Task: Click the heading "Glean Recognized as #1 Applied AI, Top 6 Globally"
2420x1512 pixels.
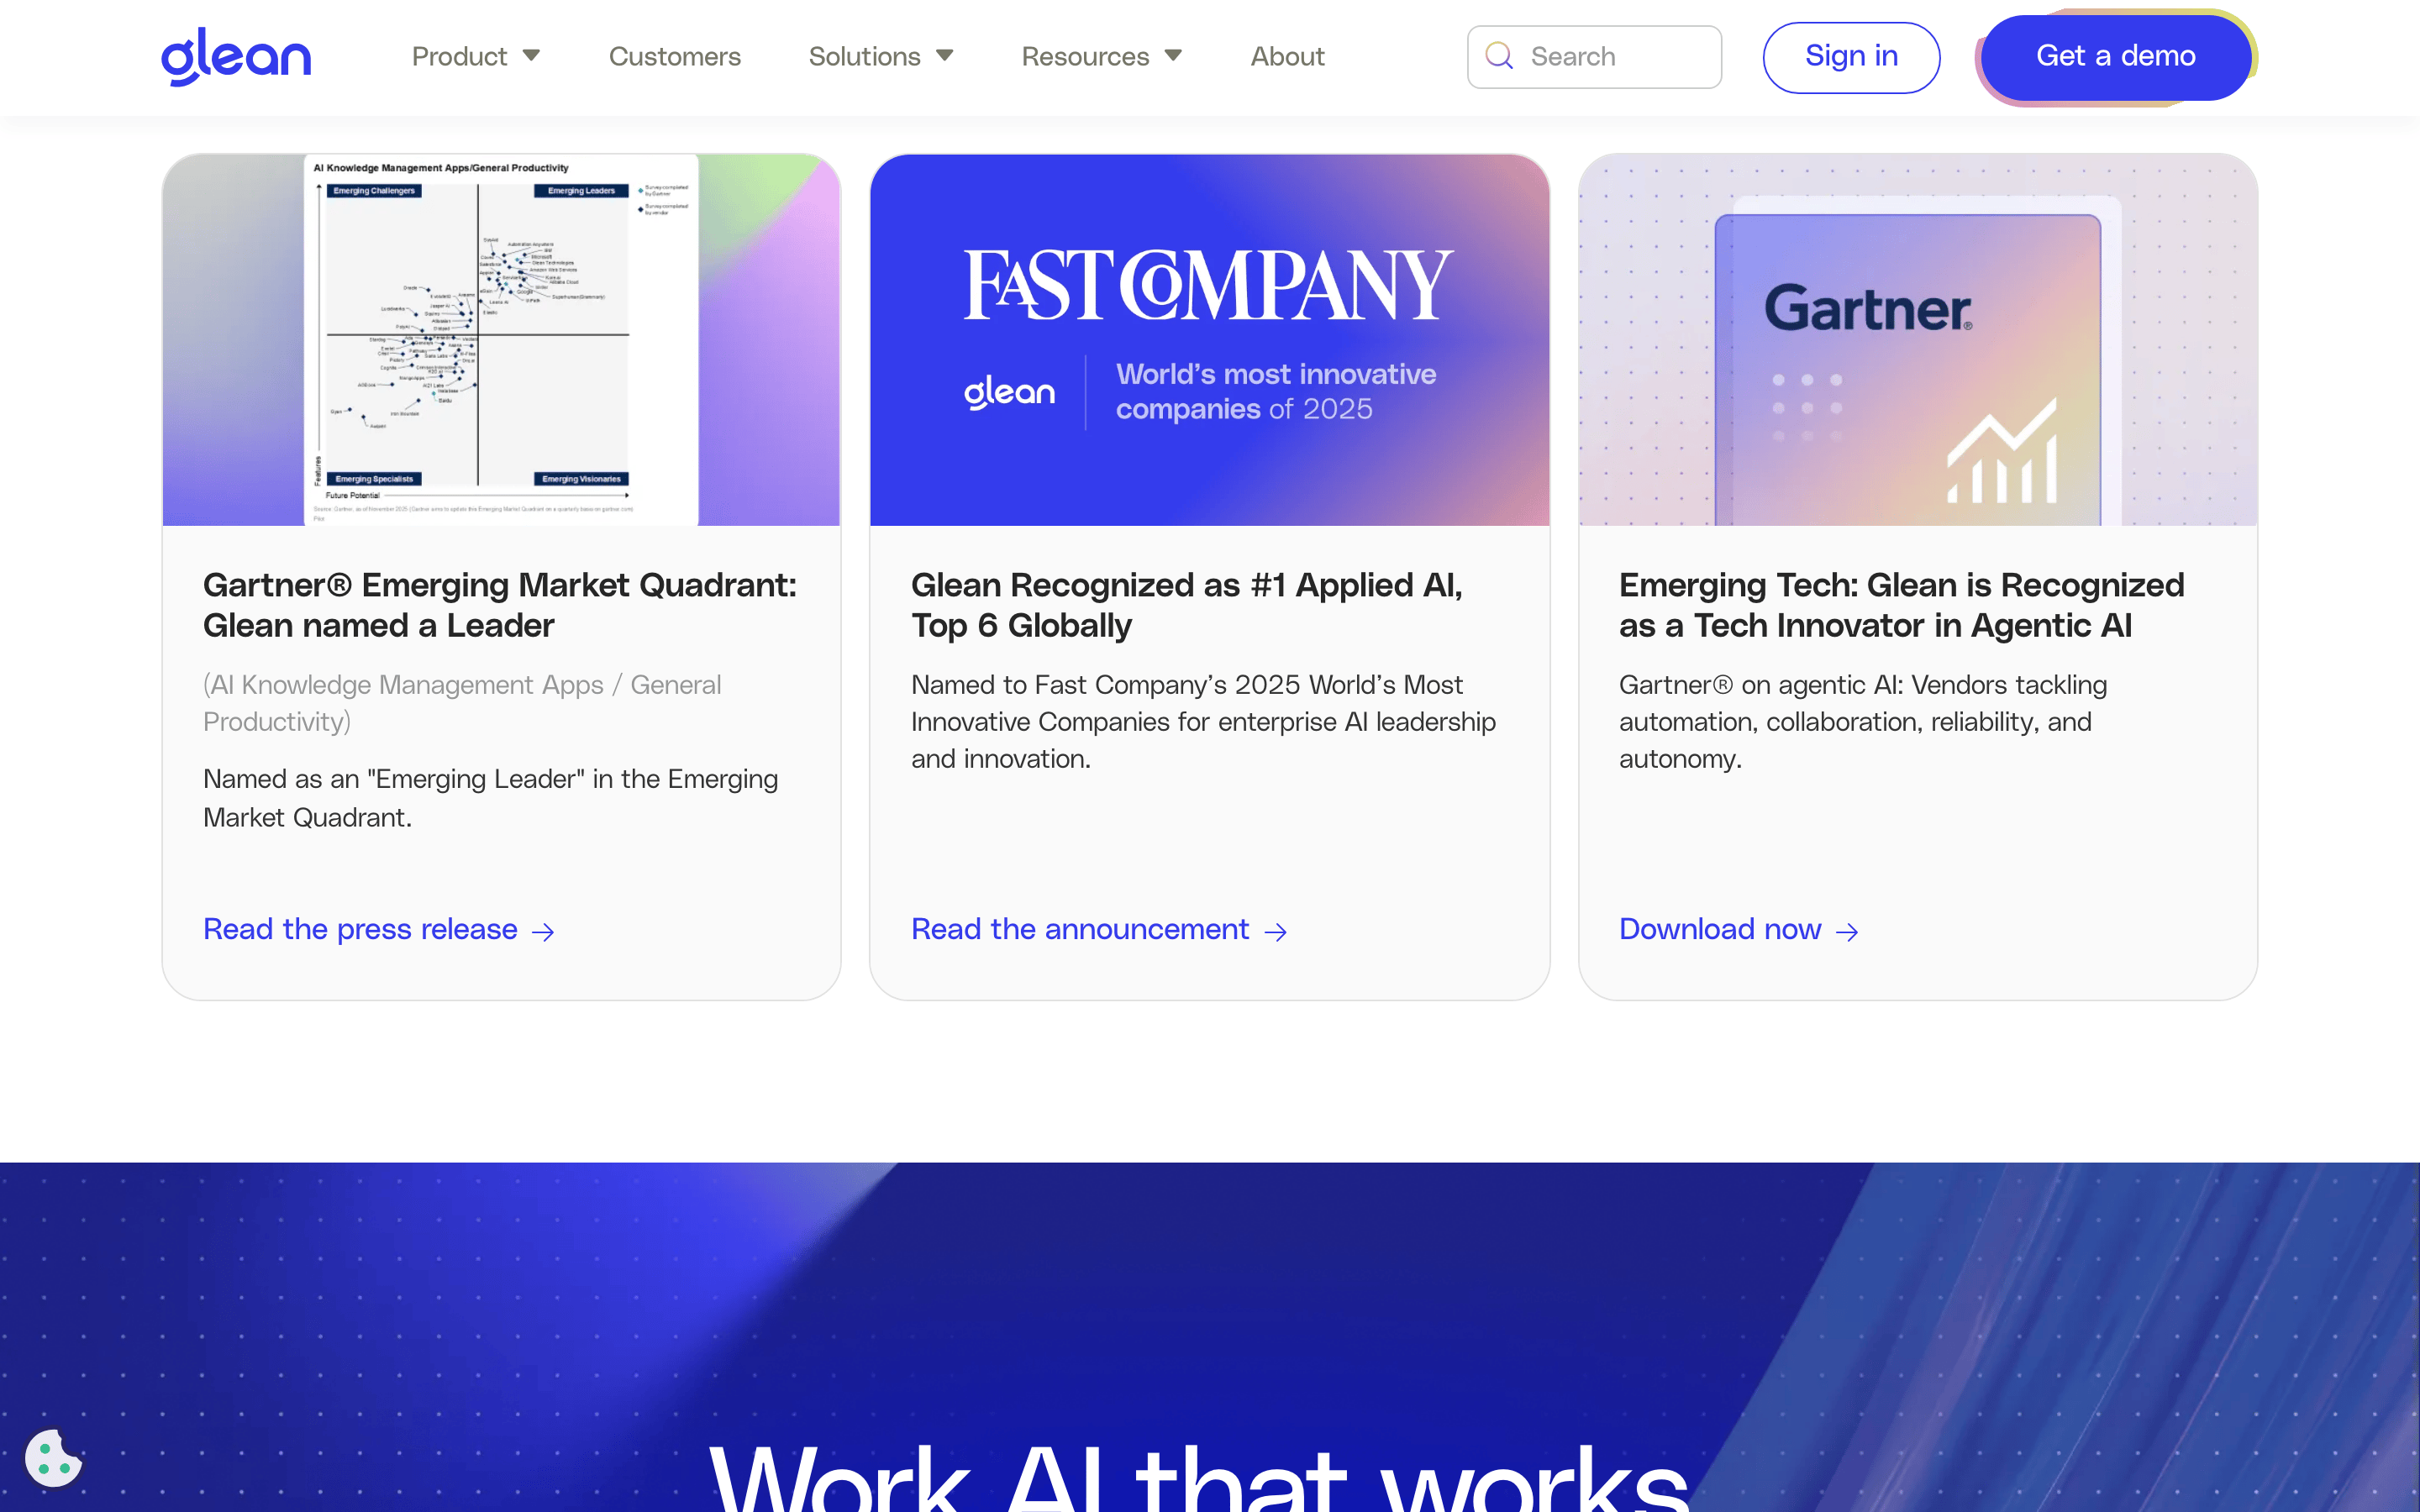Action: click(1187, 605)
